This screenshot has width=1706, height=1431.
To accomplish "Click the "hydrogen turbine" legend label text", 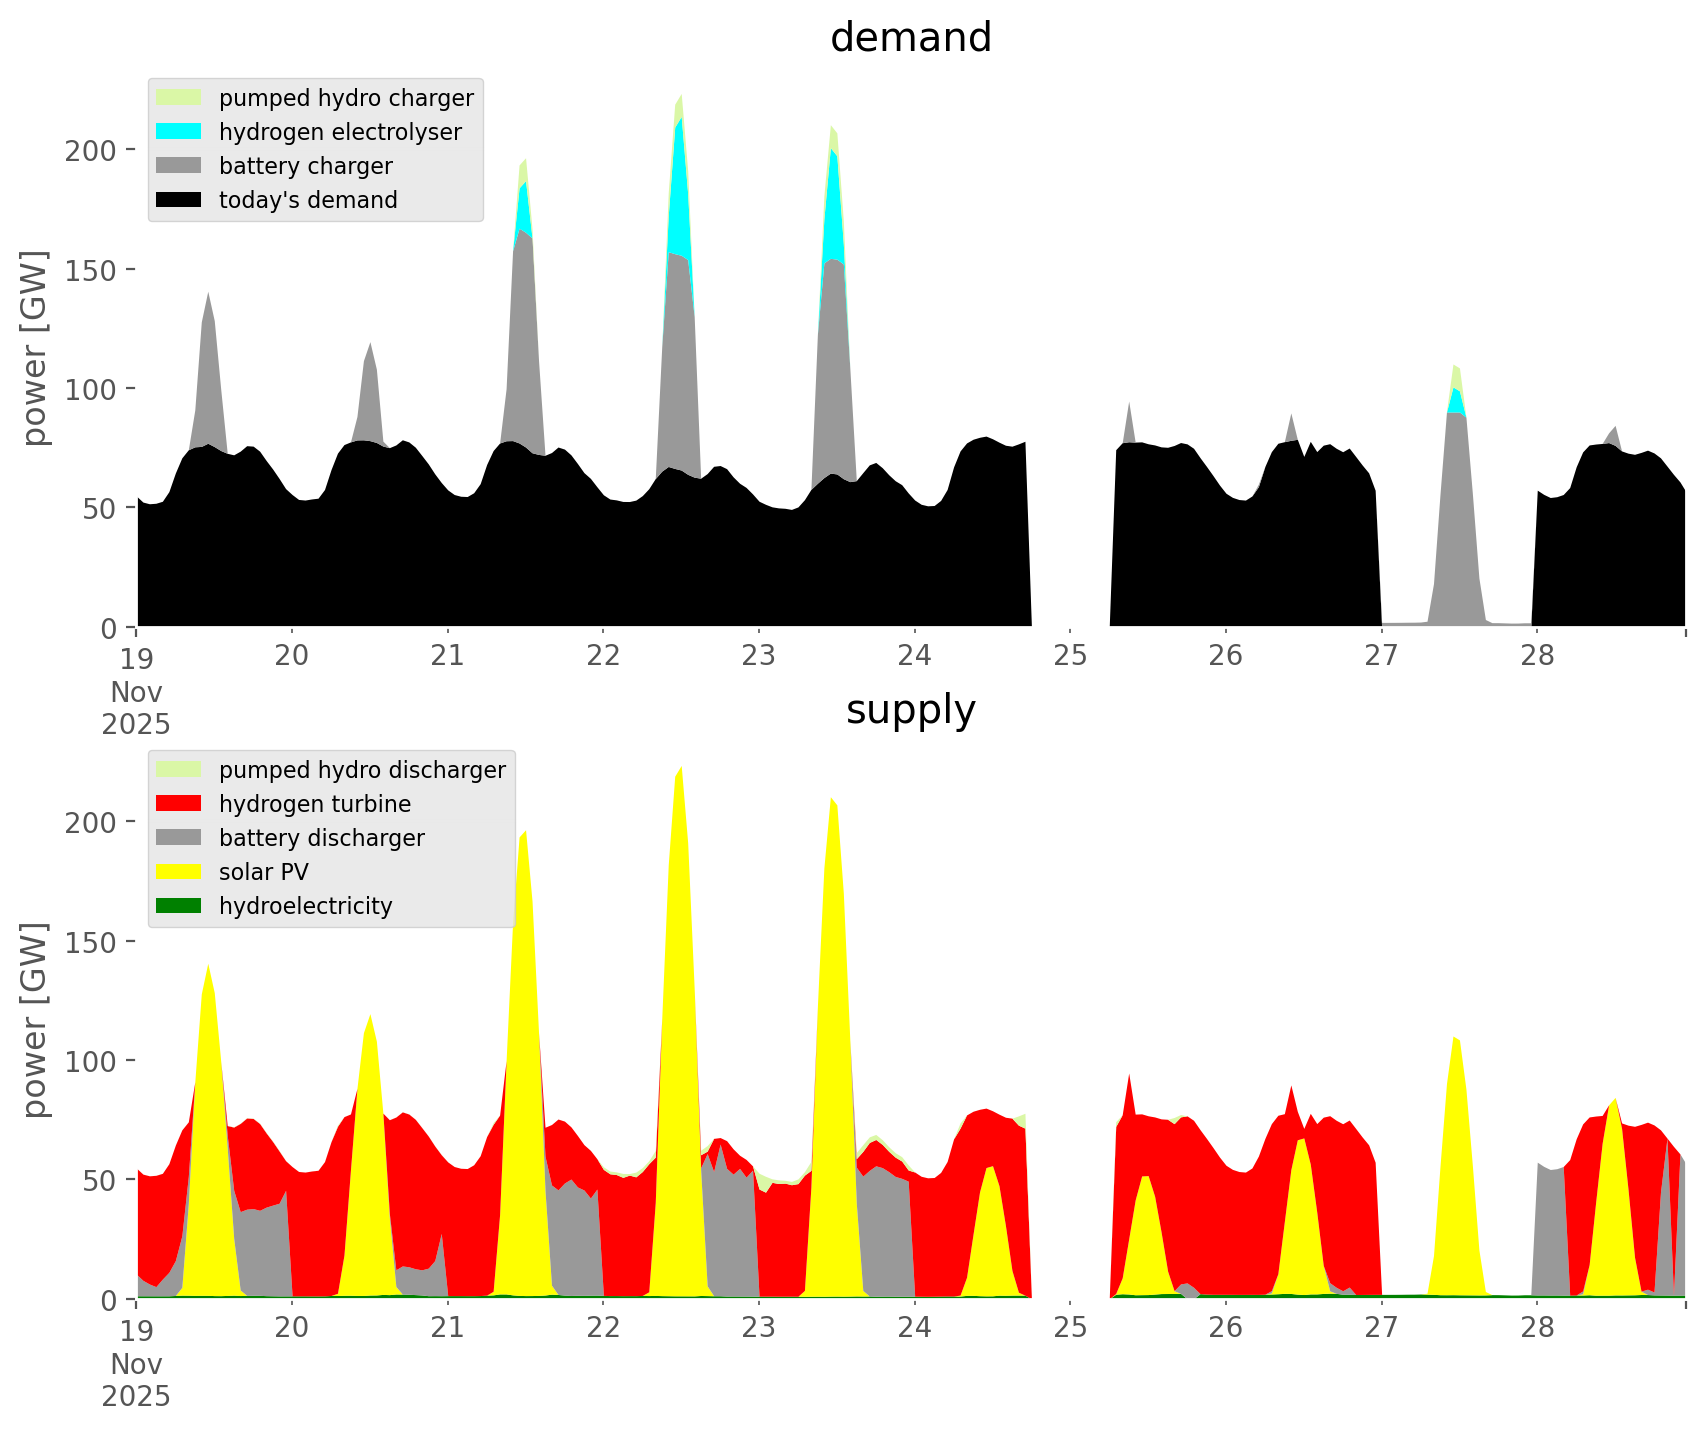I will (x=315, y=804).
